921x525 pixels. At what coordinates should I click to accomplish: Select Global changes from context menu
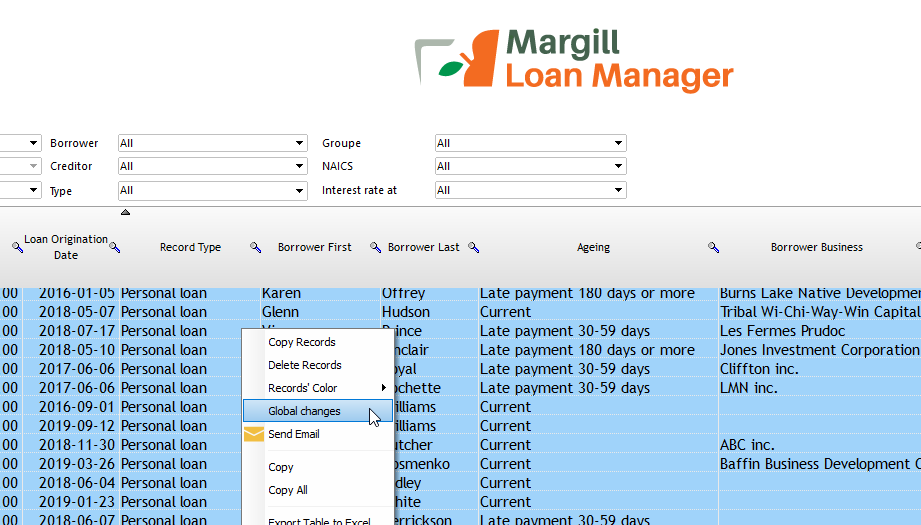coord(318,411)
